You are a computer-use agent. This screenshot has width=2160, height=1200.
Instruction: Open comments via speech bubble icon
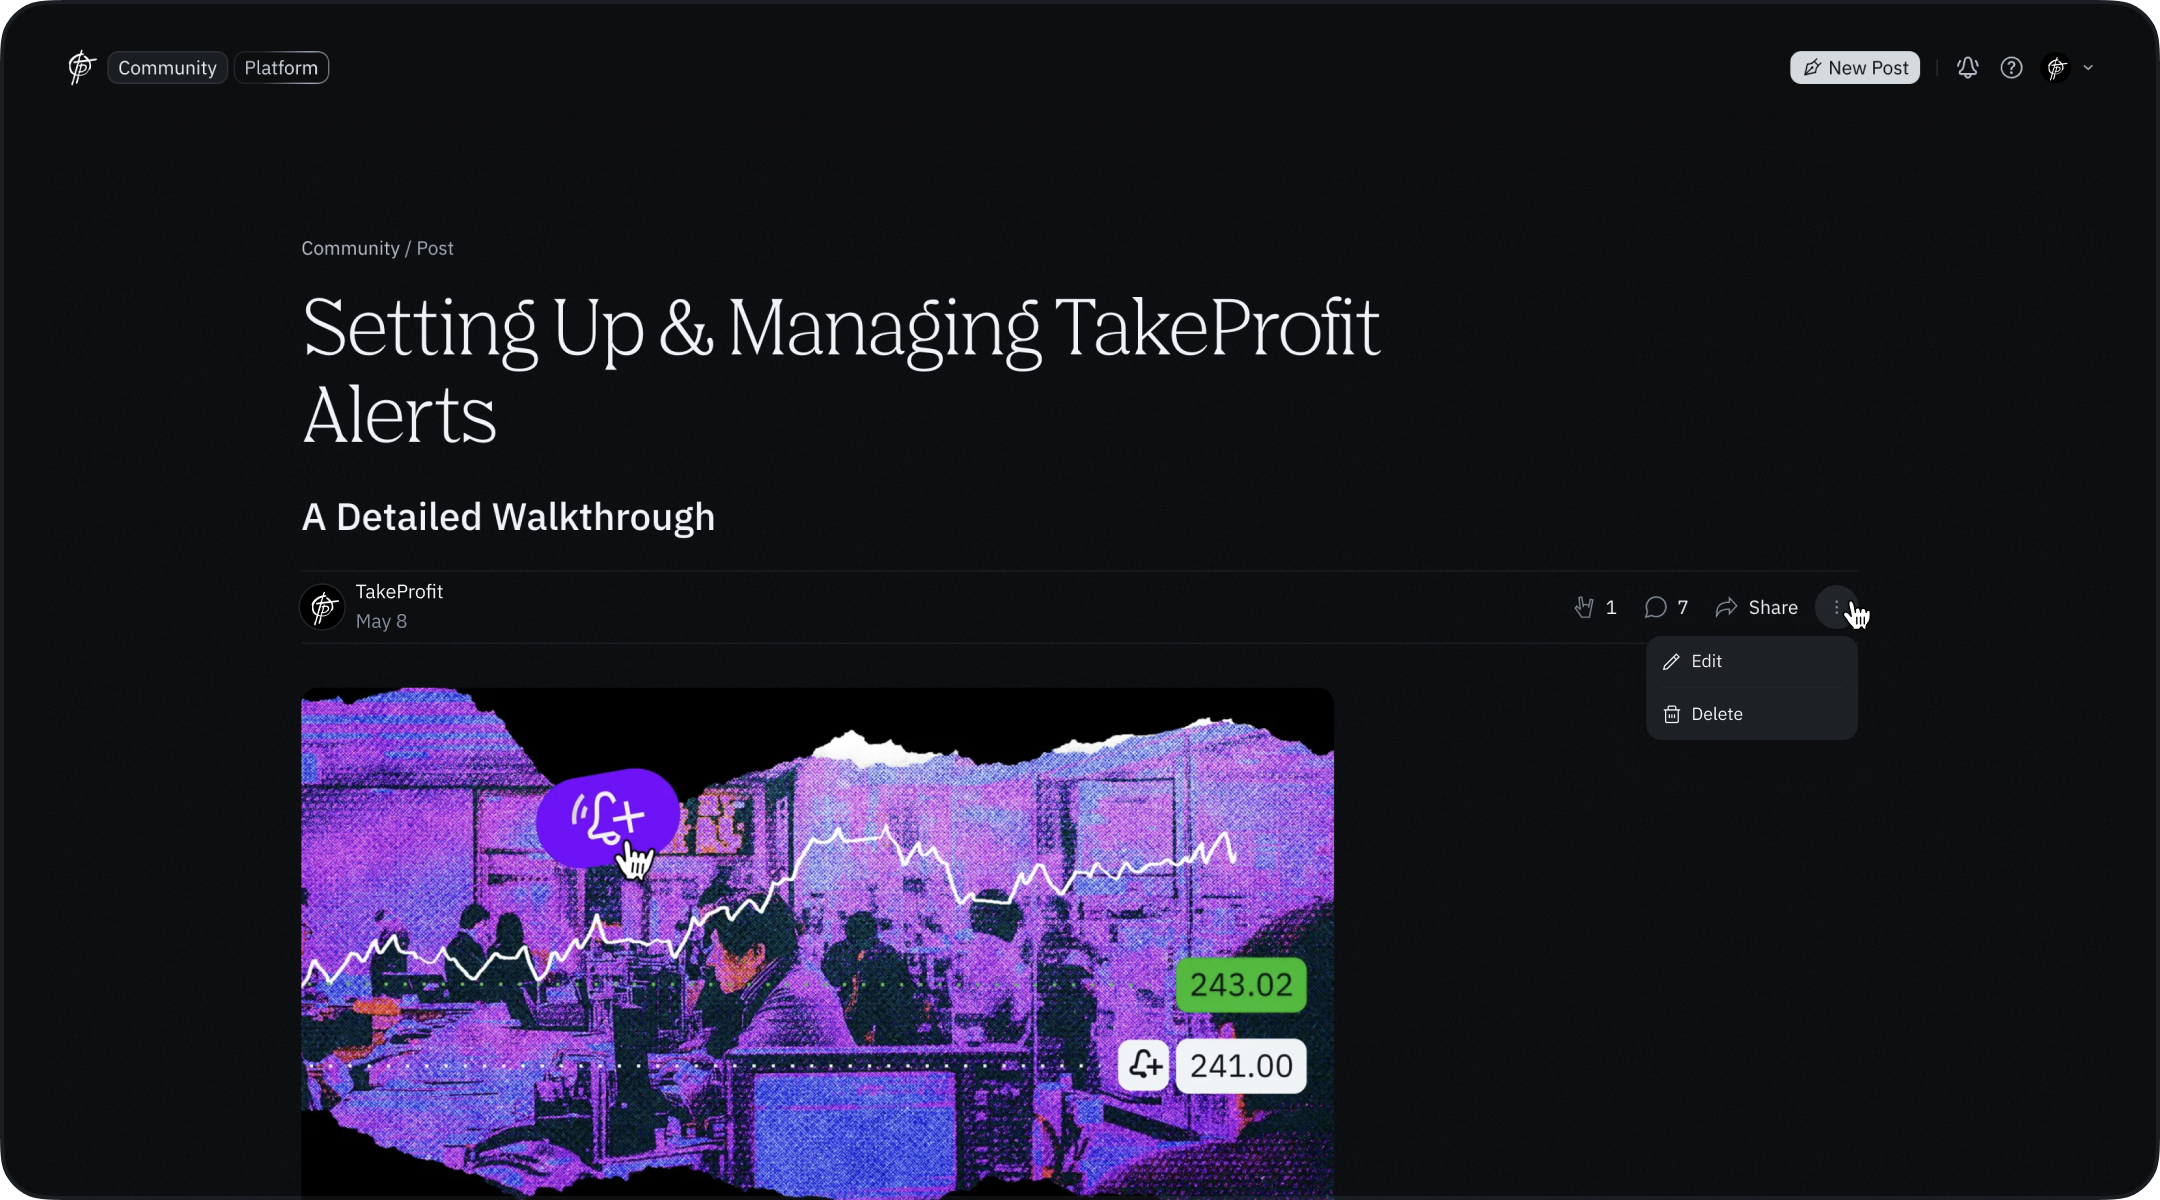(1655, 607)
